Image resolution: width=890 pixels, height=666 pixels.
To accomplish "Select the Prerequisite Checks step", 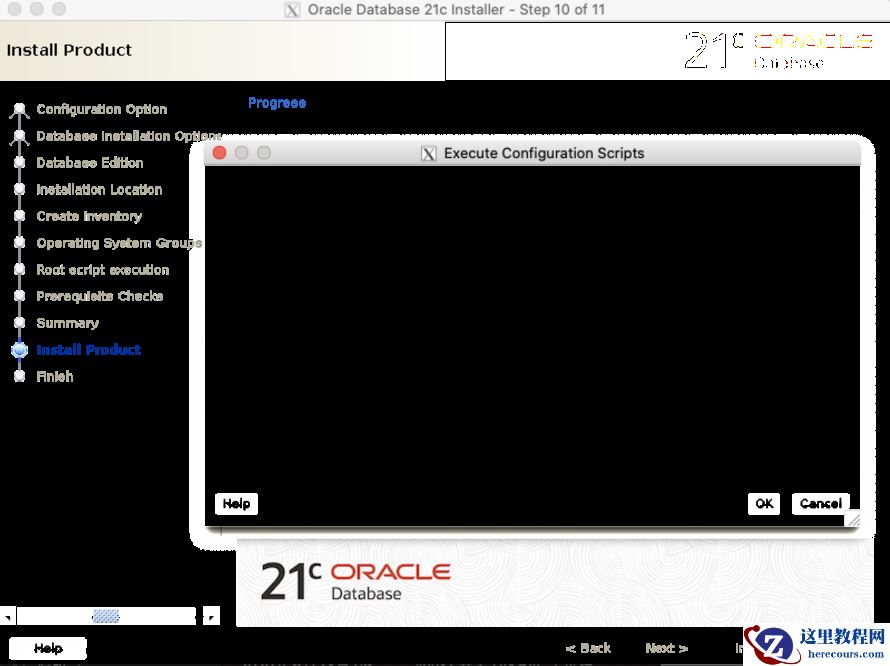I will (100, 296).
